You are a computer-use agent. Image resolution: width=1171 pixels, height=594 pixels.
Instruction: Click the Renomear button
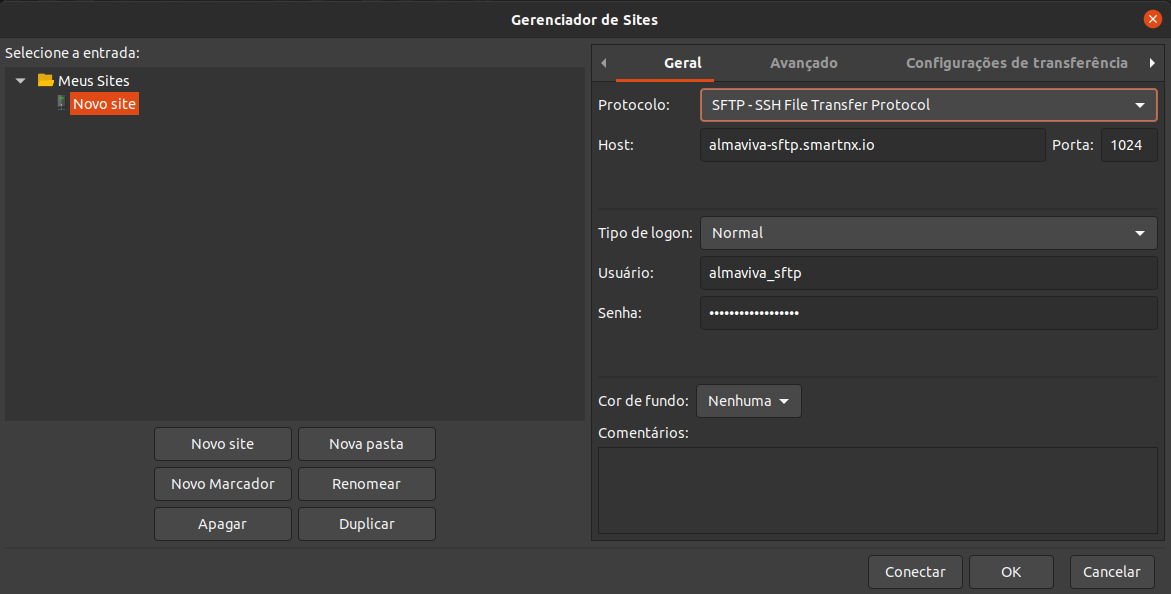367,484
